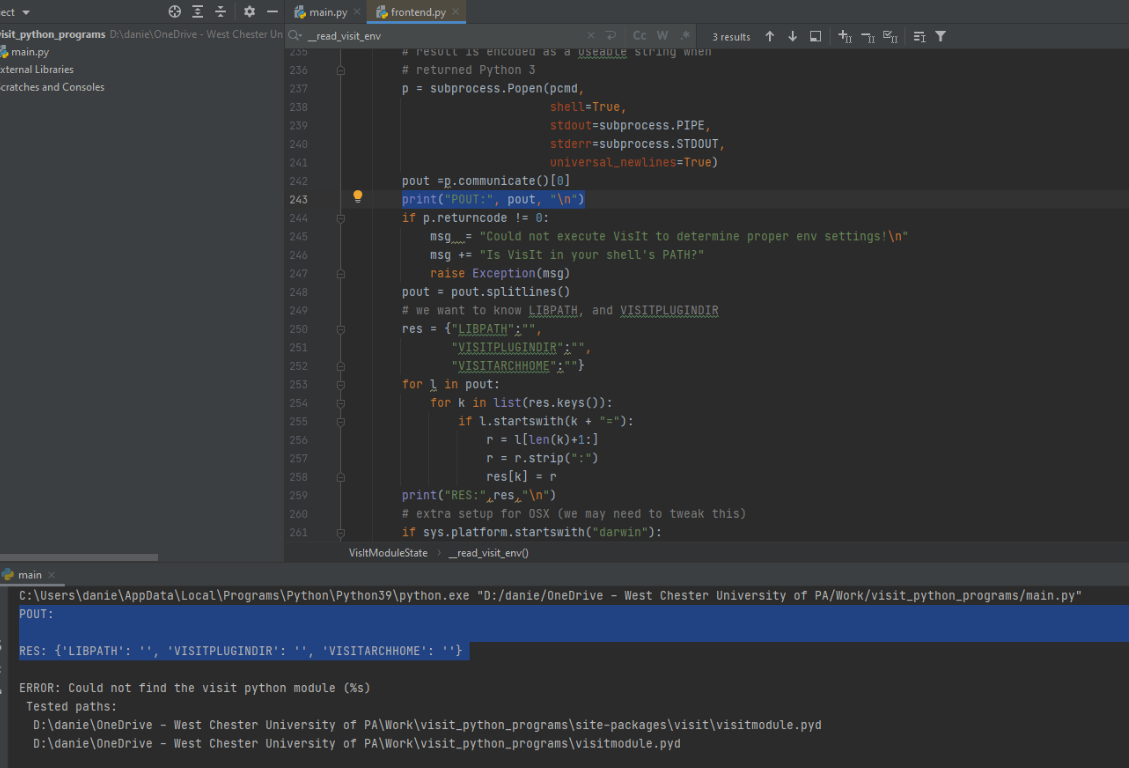Screen dimensions: 1129x768
Task: Add selection for next occurrence
Action: [x=845, y=36]
